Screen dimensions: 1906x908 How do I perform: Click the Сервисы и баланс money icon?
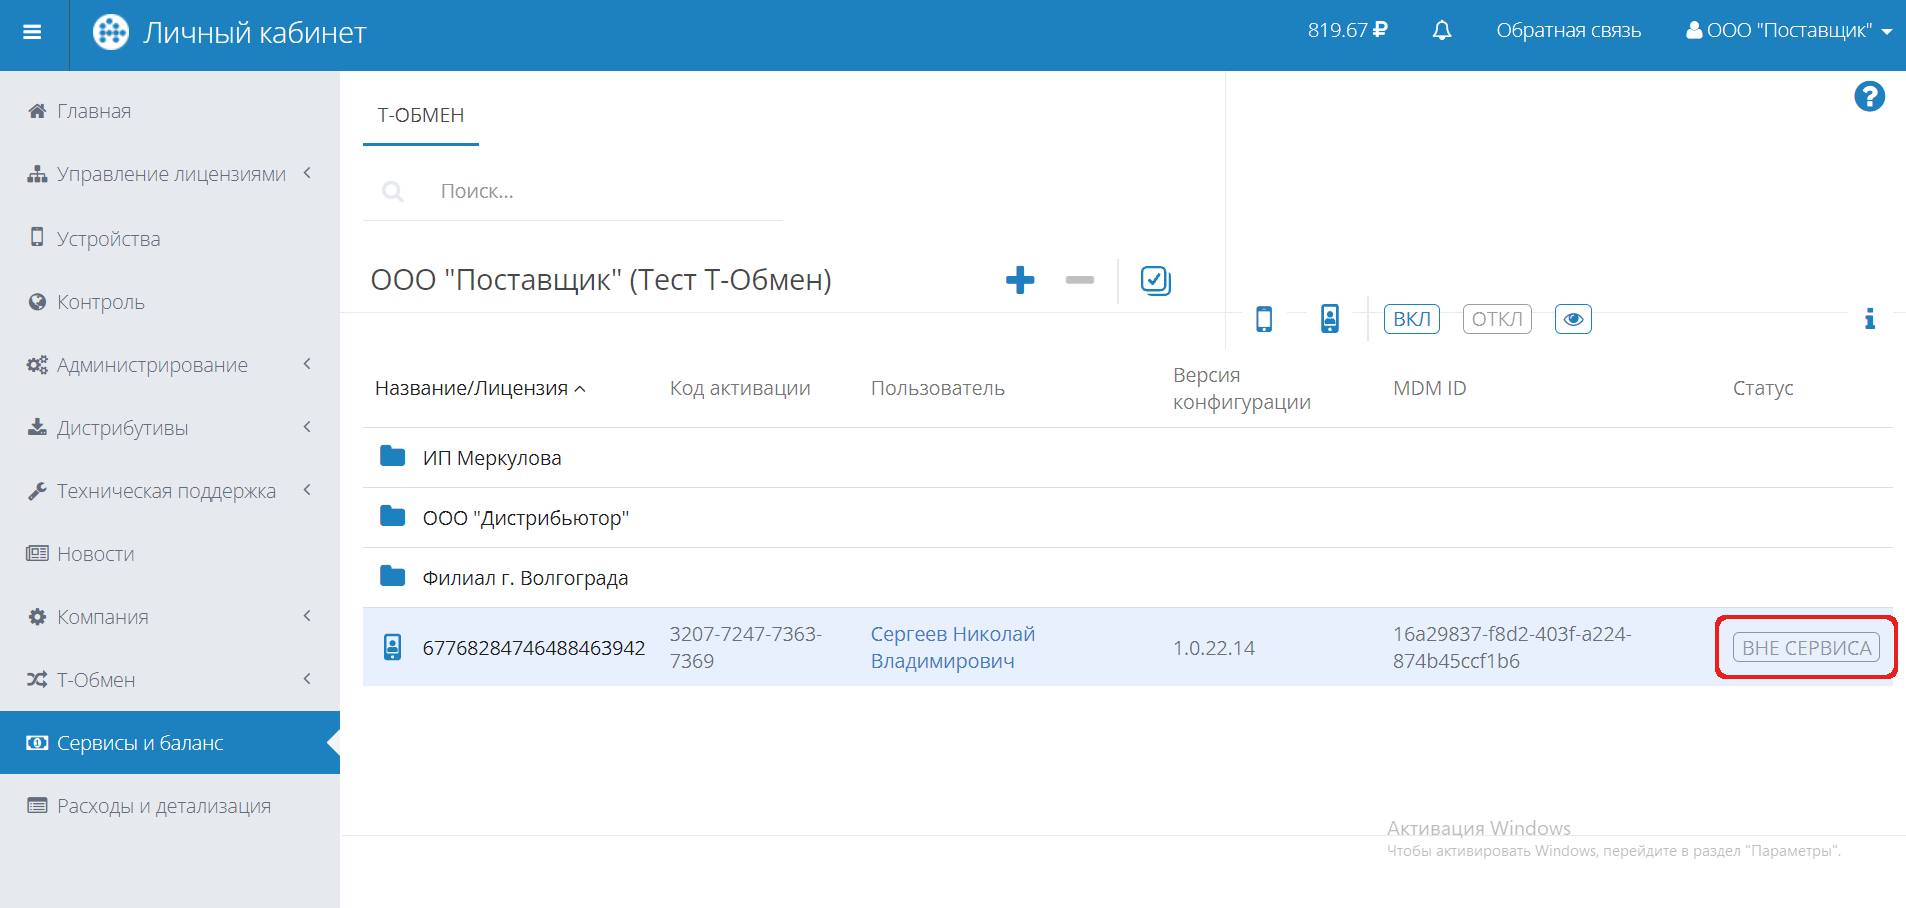pos(37,742)
